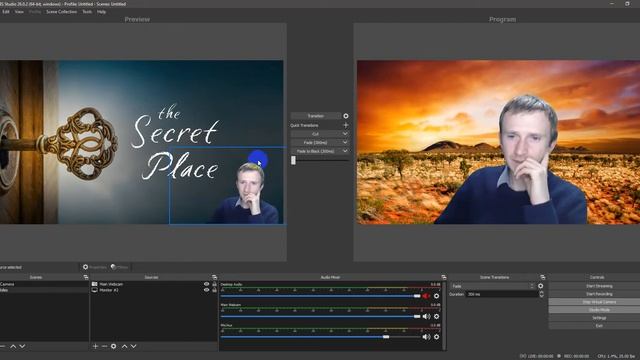Screen dimensions: 640x360
Task: Hide the Monitor #2 source
Action: tap(206, 290)
